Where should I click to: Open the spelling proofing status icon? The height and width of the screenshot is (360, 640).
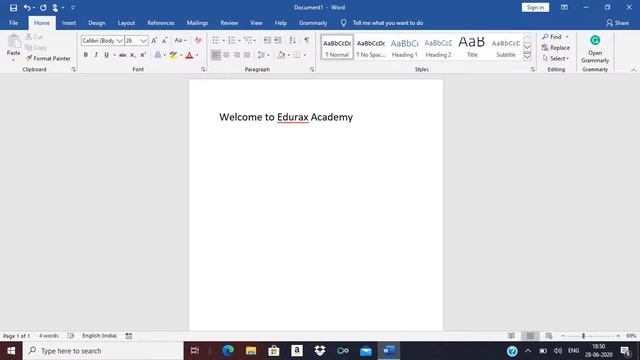pos(71,336)
